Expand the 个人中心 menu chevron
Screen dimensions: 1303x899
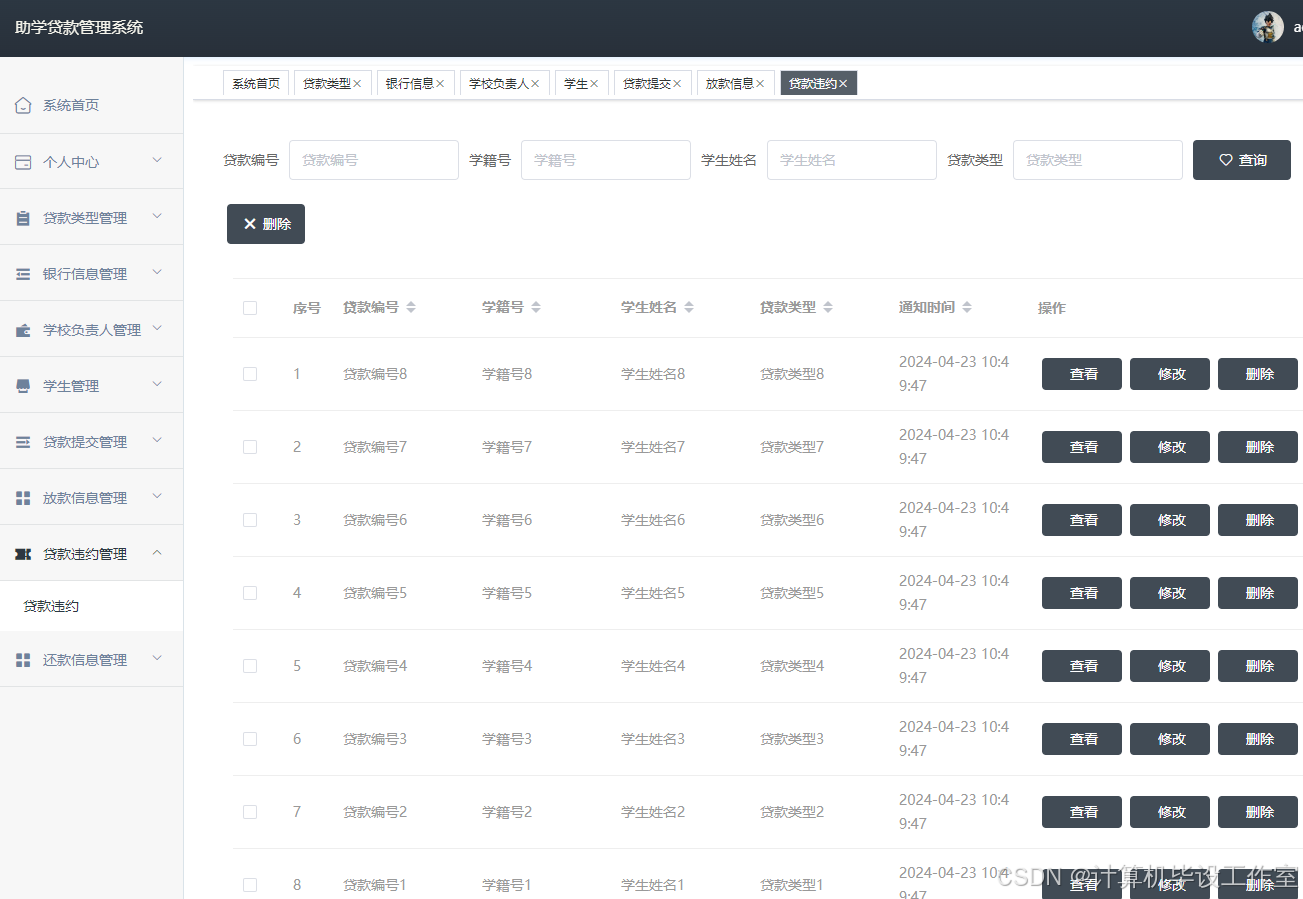tap(157, 160)
